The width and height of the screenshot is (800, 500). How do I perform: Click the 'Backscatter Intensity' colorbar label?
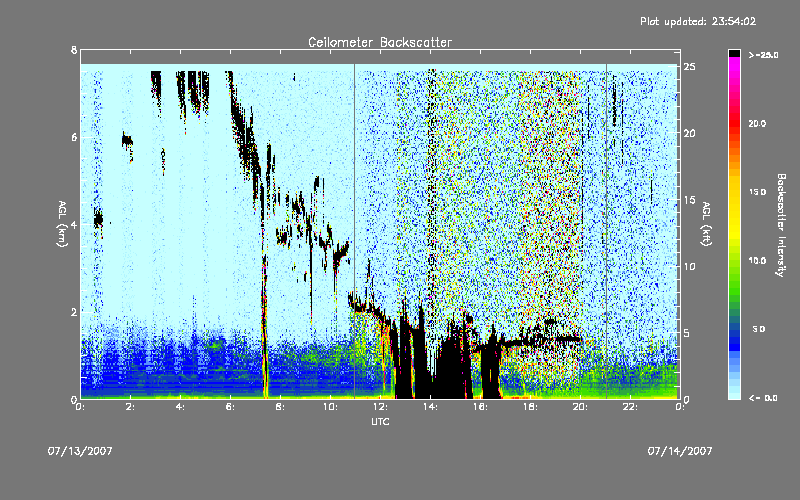click(x=780, y=225)
